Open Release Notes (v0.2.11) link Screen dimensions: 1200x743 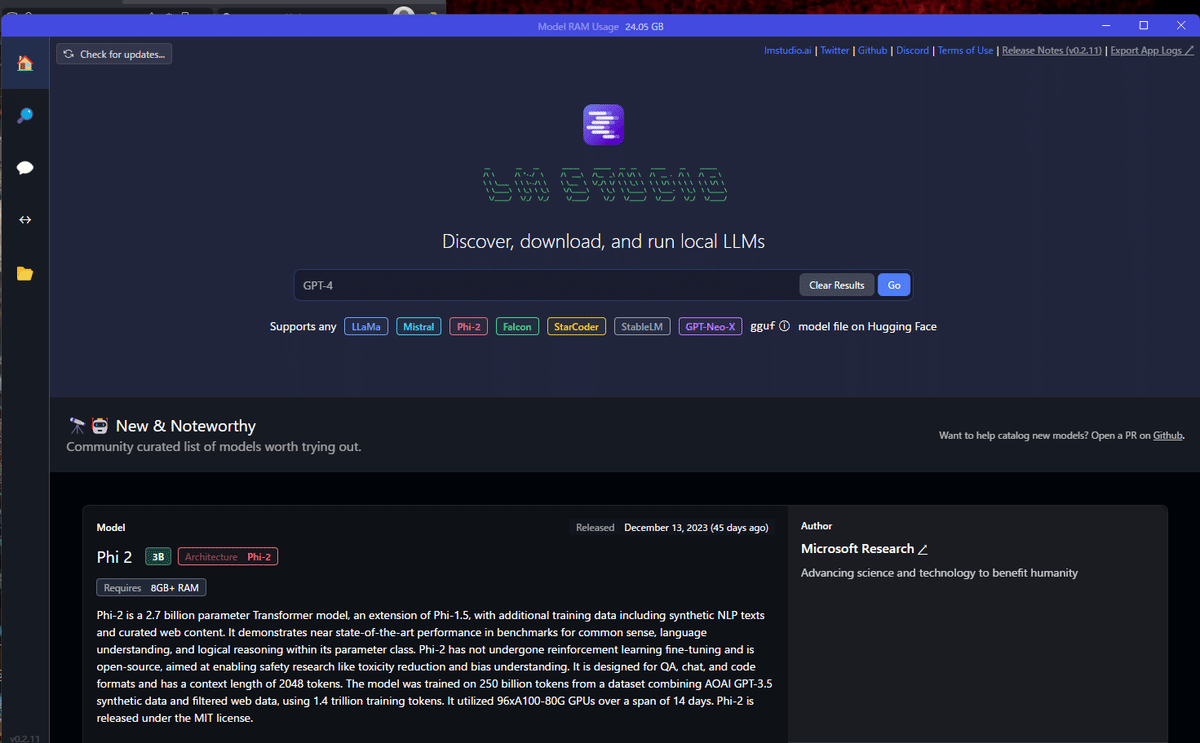click(1052, 50)
